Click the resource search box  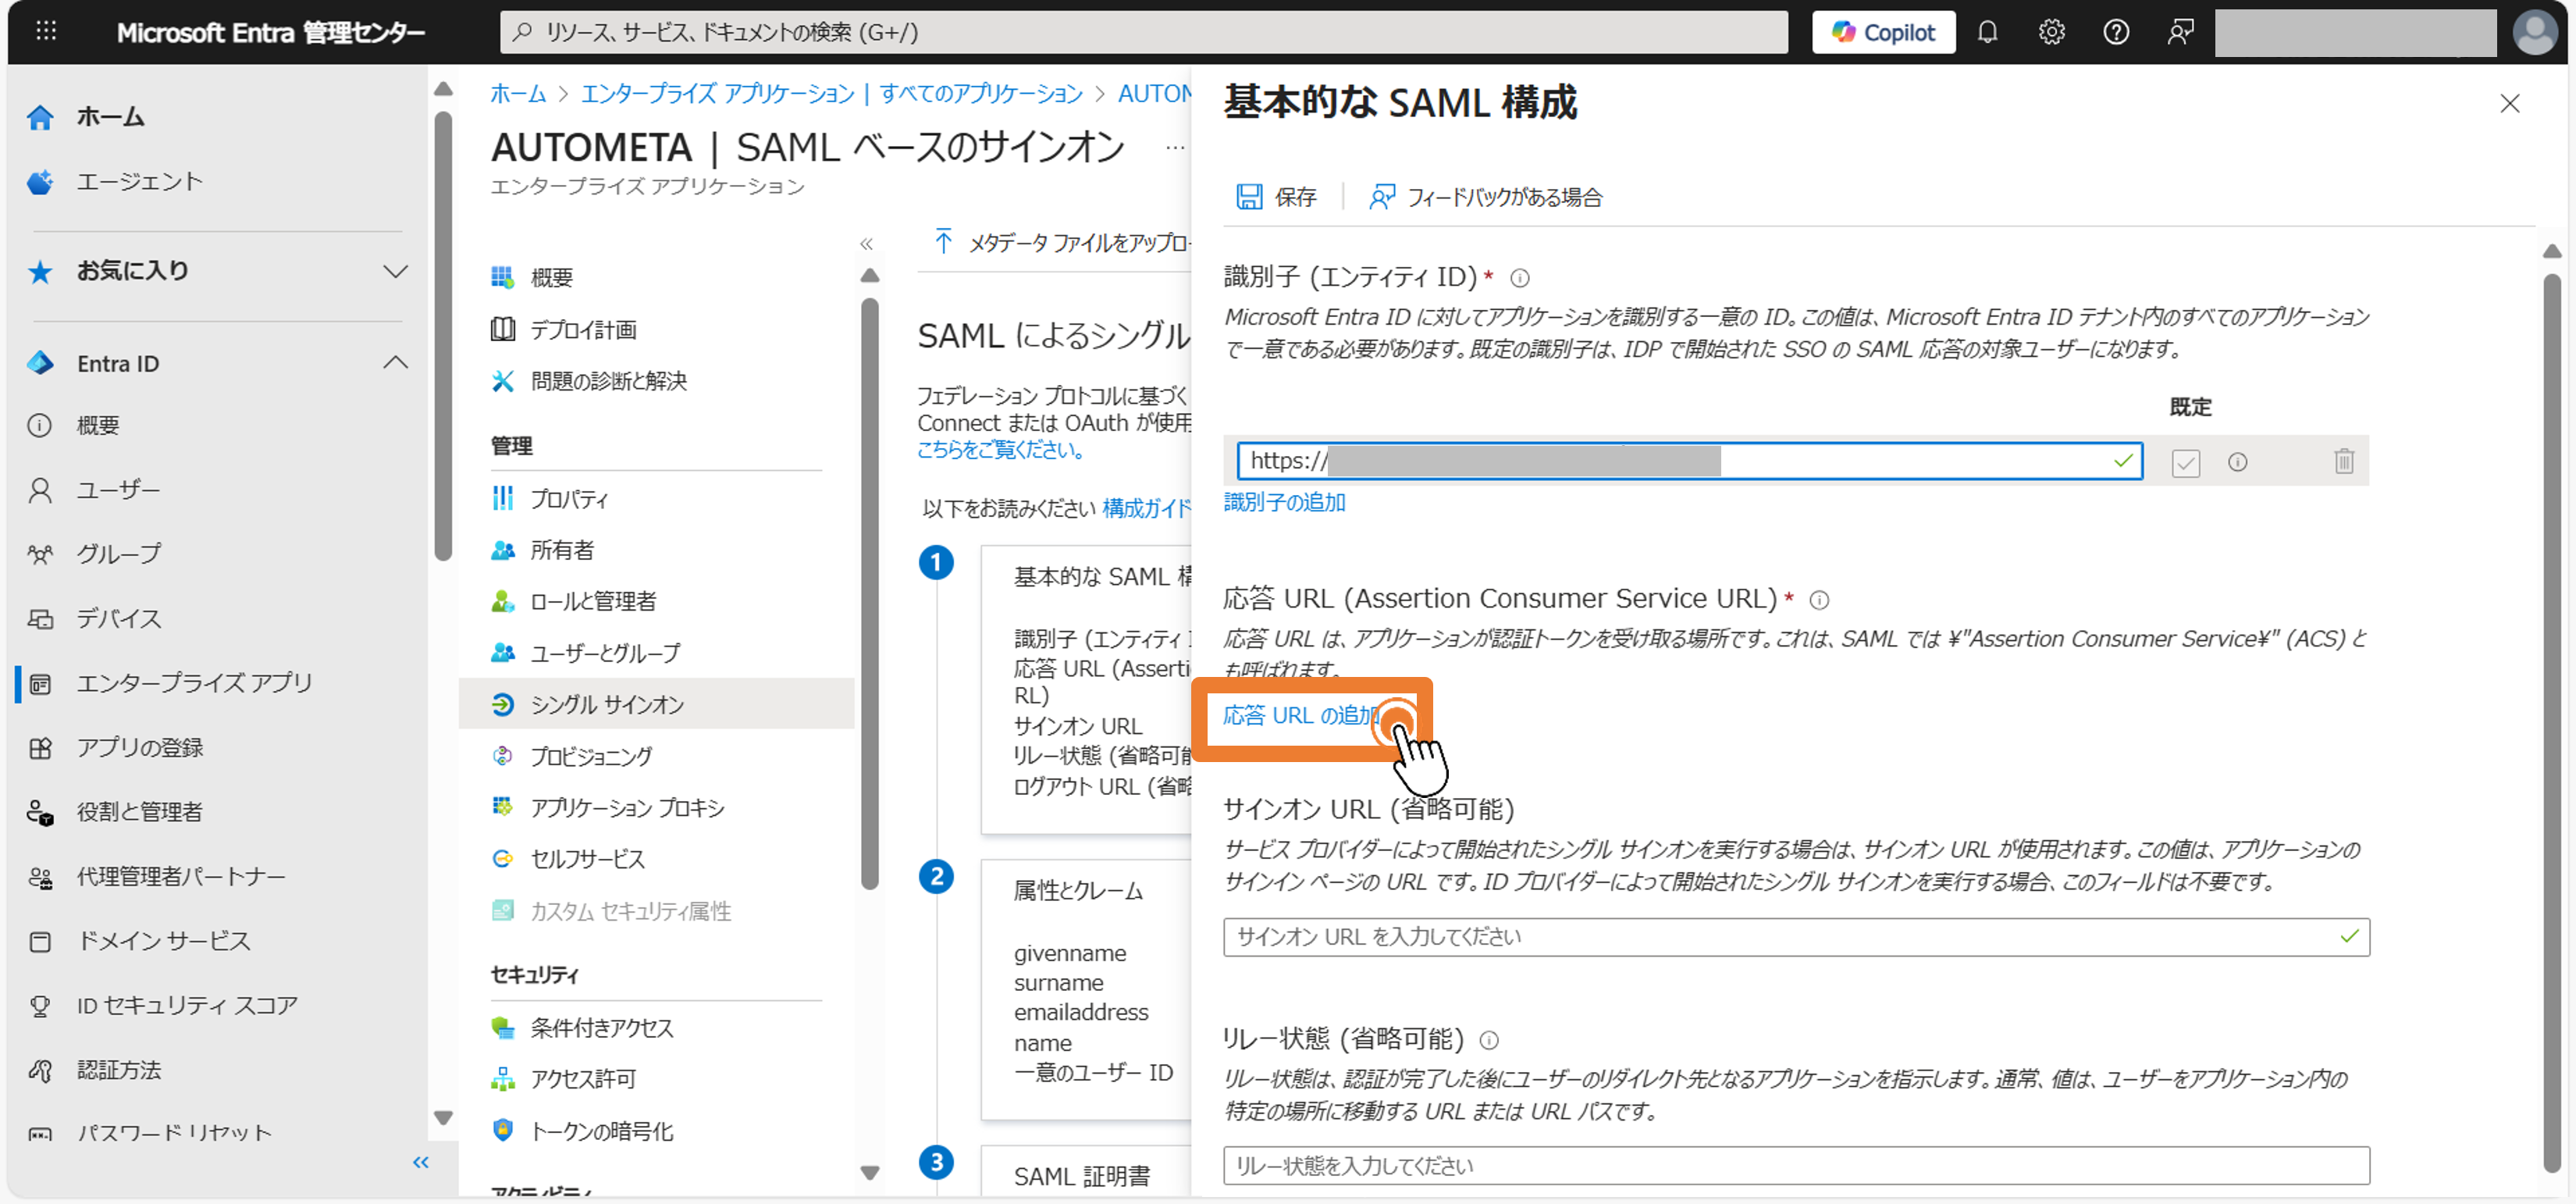tap(1143, 32)
